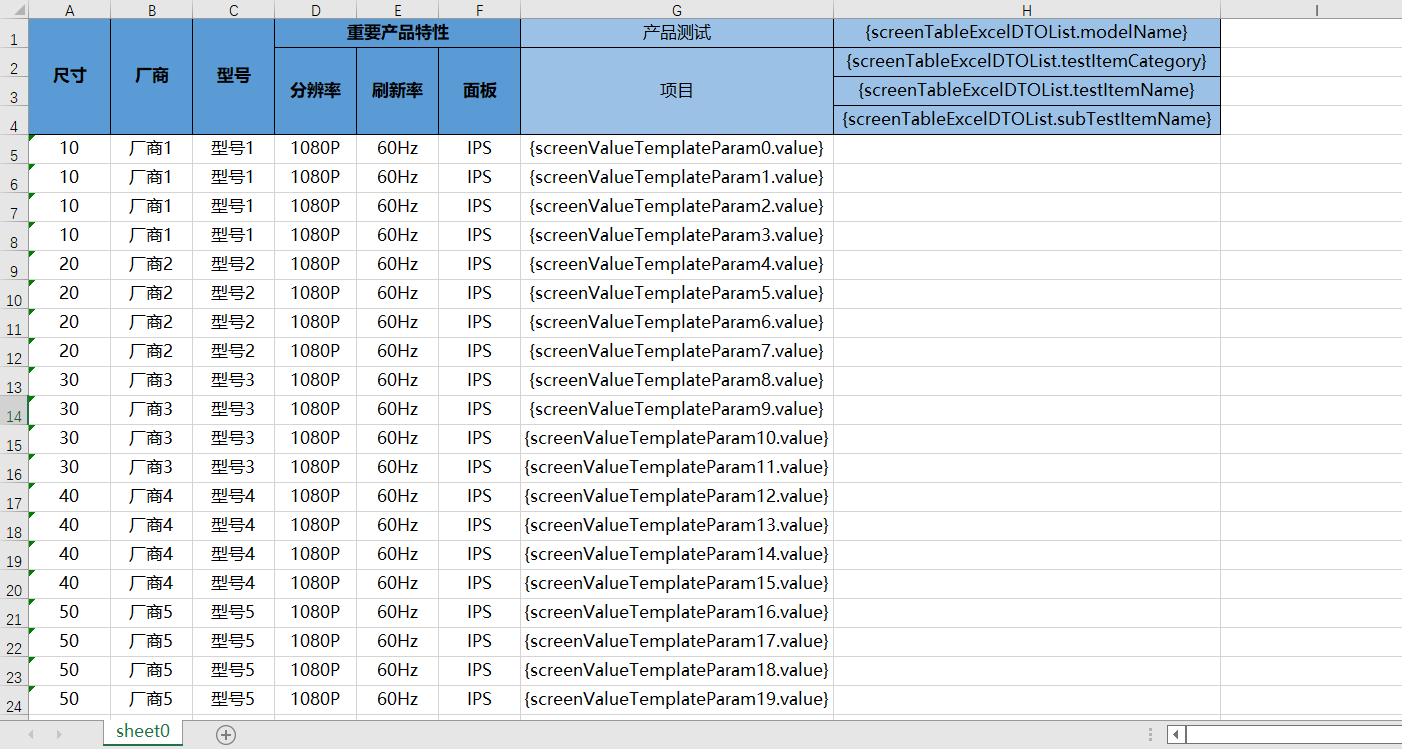Select column D header
This screenshot has height=749, width=1402.
coord(315,10)
